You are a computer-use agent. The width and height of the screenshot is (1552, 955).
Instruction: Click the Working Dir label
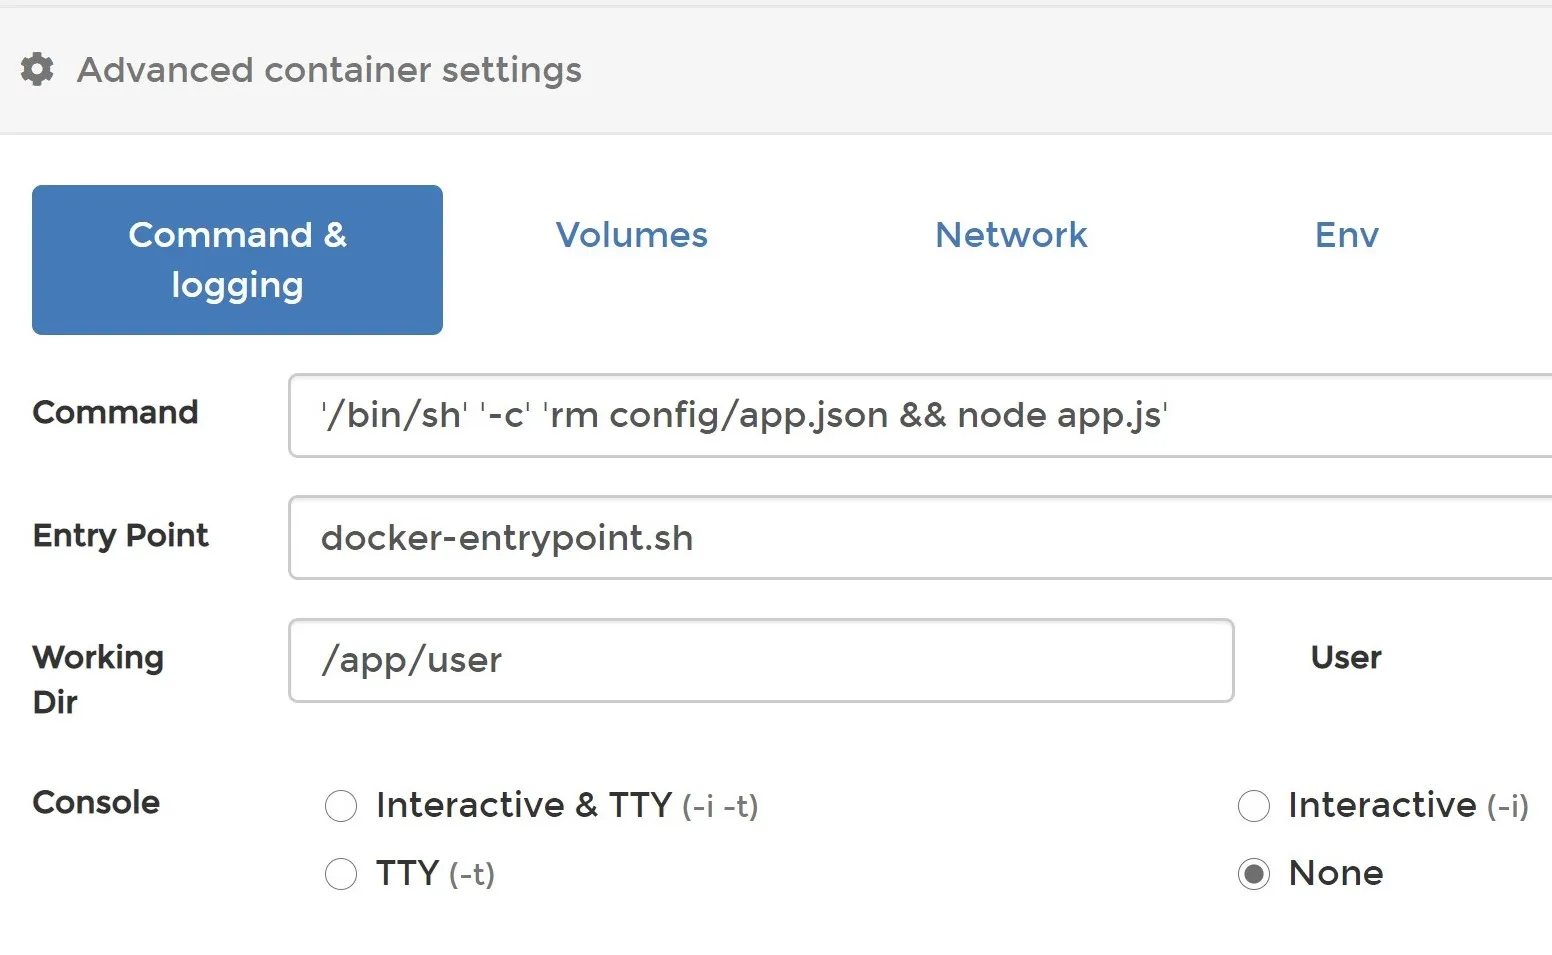click(98, 680)
